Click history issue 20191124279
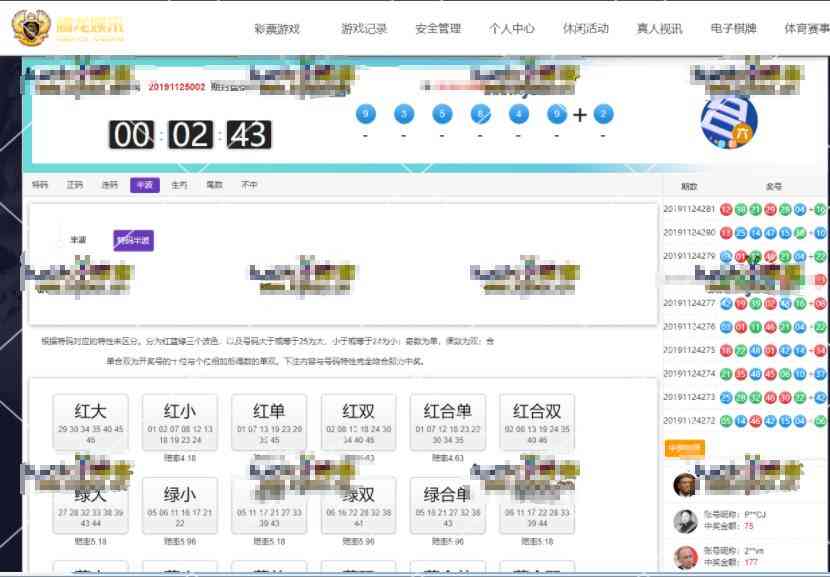This screenshot has height=577, width=830. point(689,256)
